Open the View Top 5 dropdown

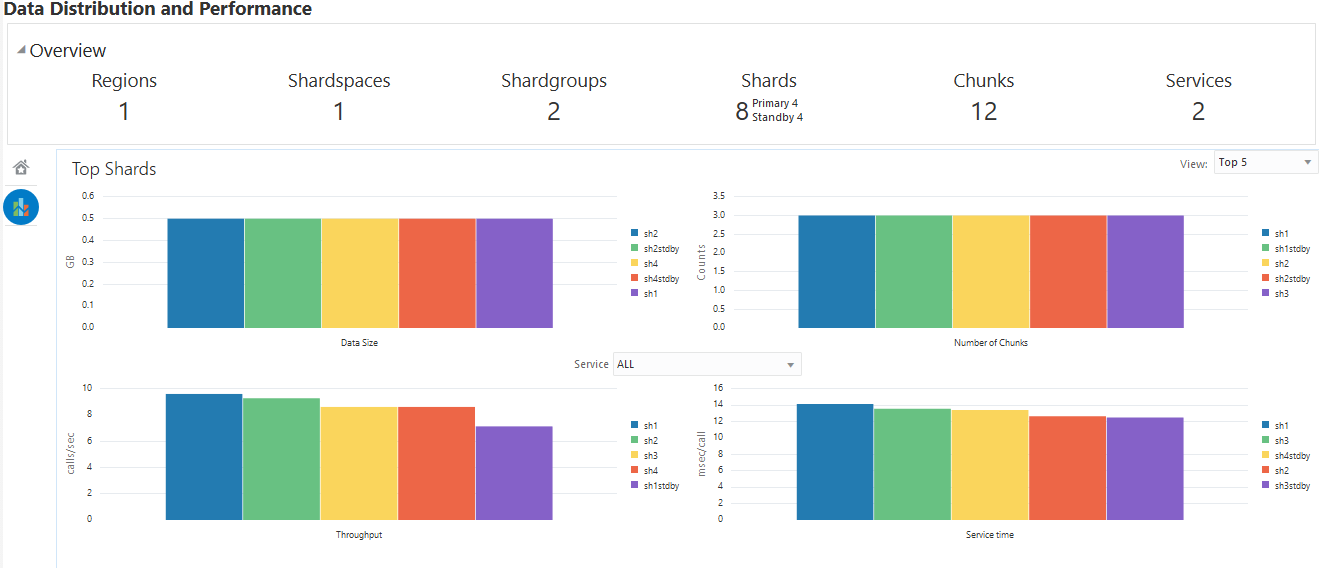(1266, 162)
